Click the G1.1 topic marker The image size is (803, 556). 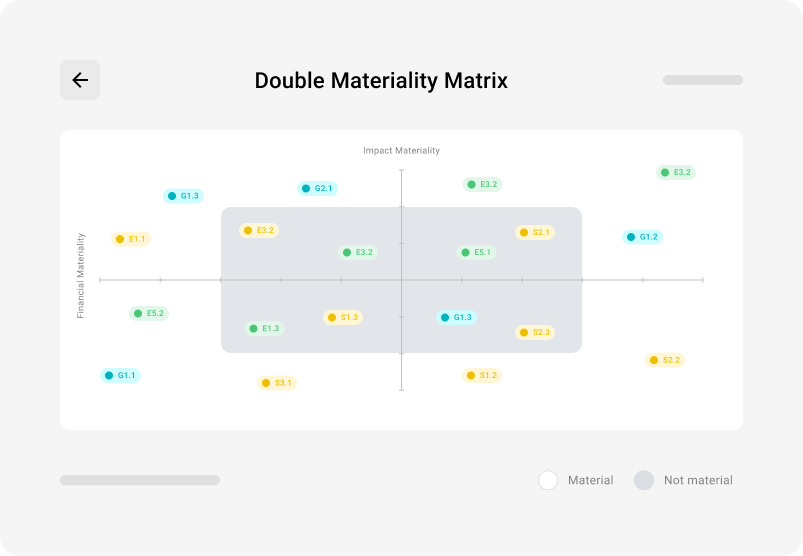[x=120, y=375]
